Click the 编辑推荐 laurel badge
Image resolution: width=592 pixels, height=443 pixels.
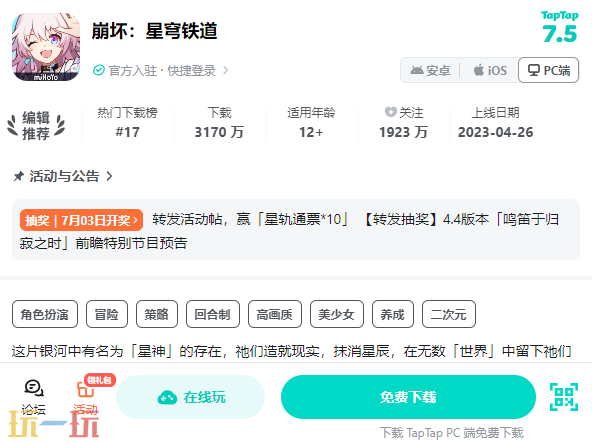point(36,125)
